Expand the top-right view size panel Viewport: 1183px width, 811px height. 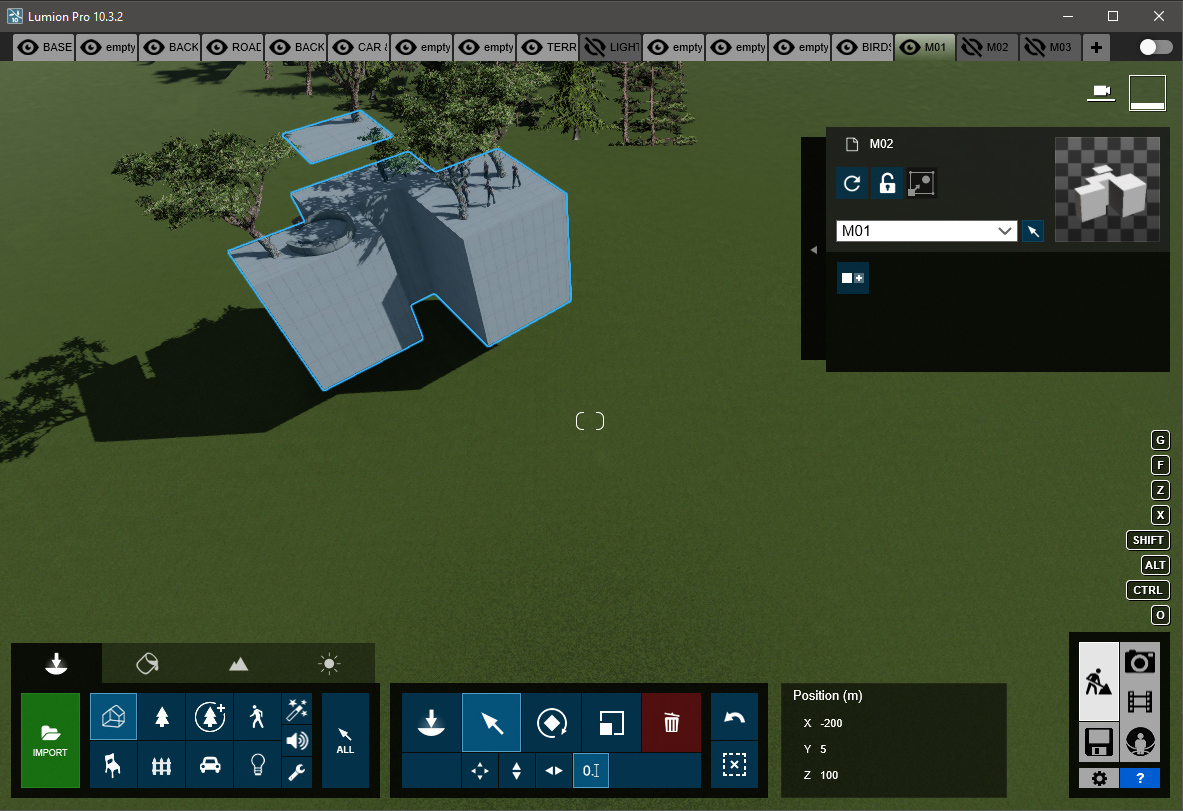tap(1147, 93)
